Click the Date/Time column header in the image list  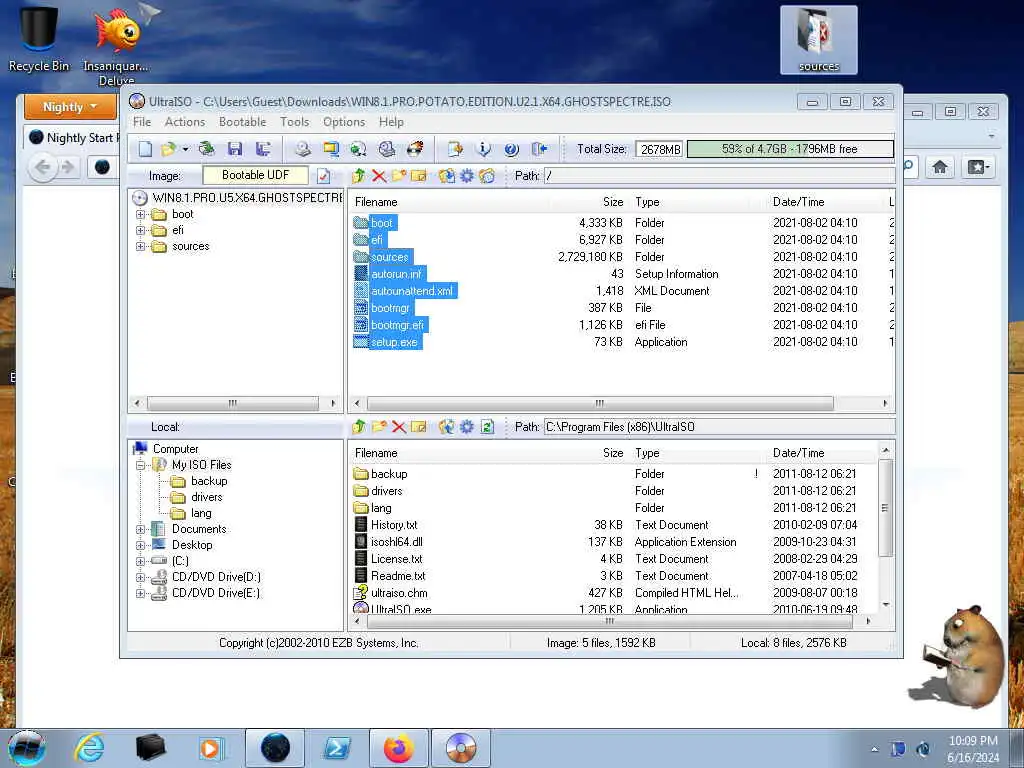(x=799, y=202)
